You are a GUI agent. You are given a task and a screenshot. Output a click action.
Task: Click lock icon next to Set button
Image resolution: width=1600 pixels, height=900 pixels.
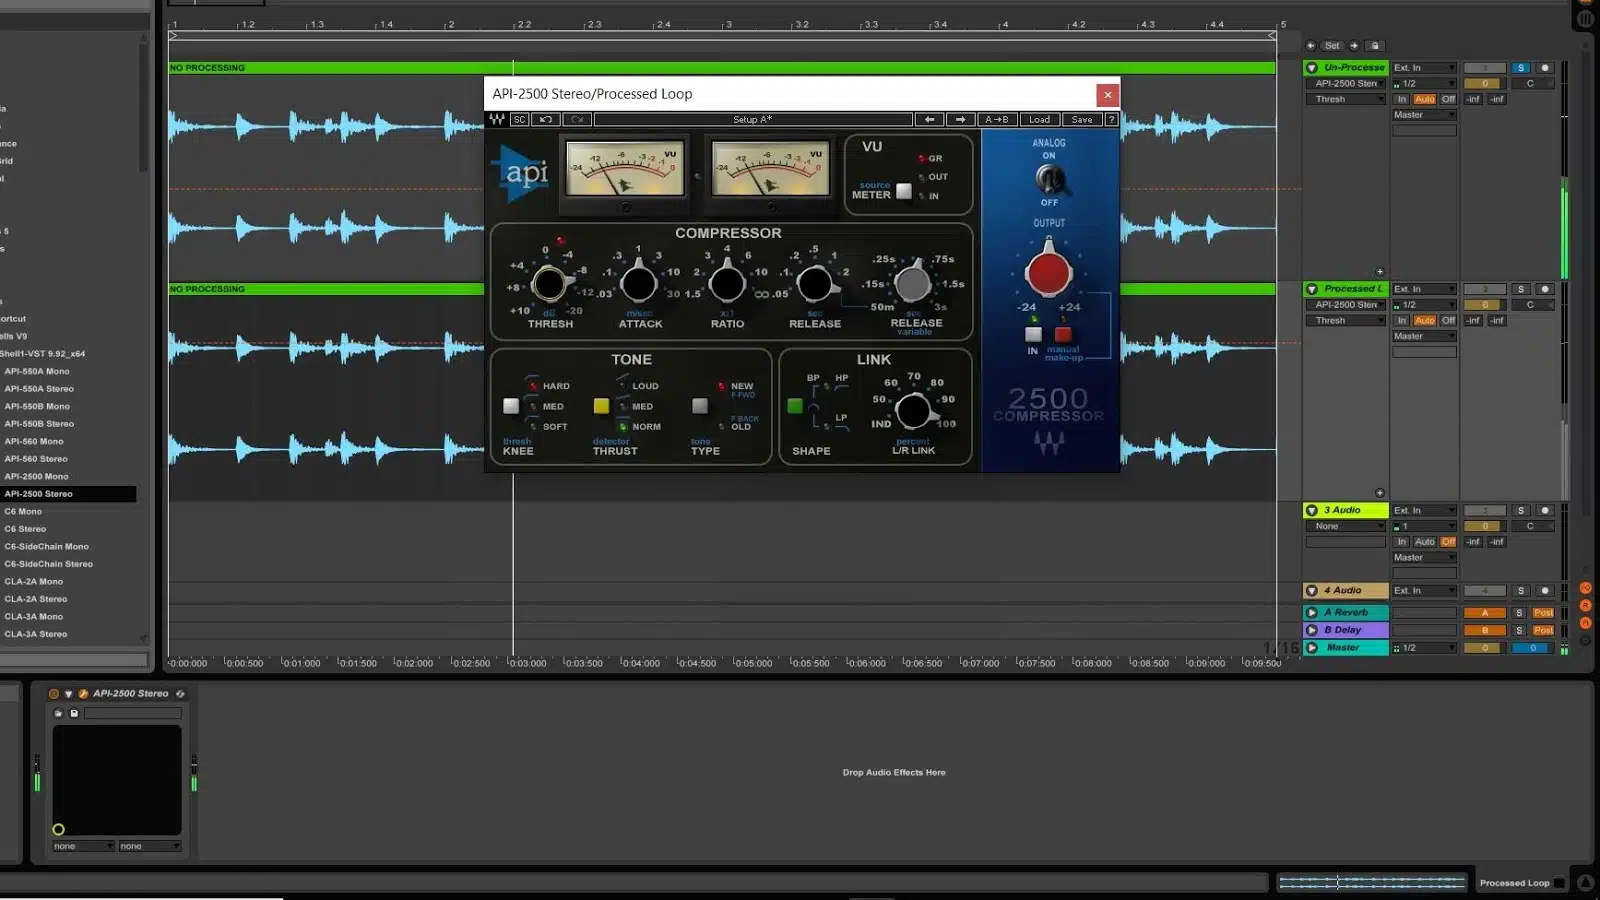pyautogui.click(x=1375, y=46)
